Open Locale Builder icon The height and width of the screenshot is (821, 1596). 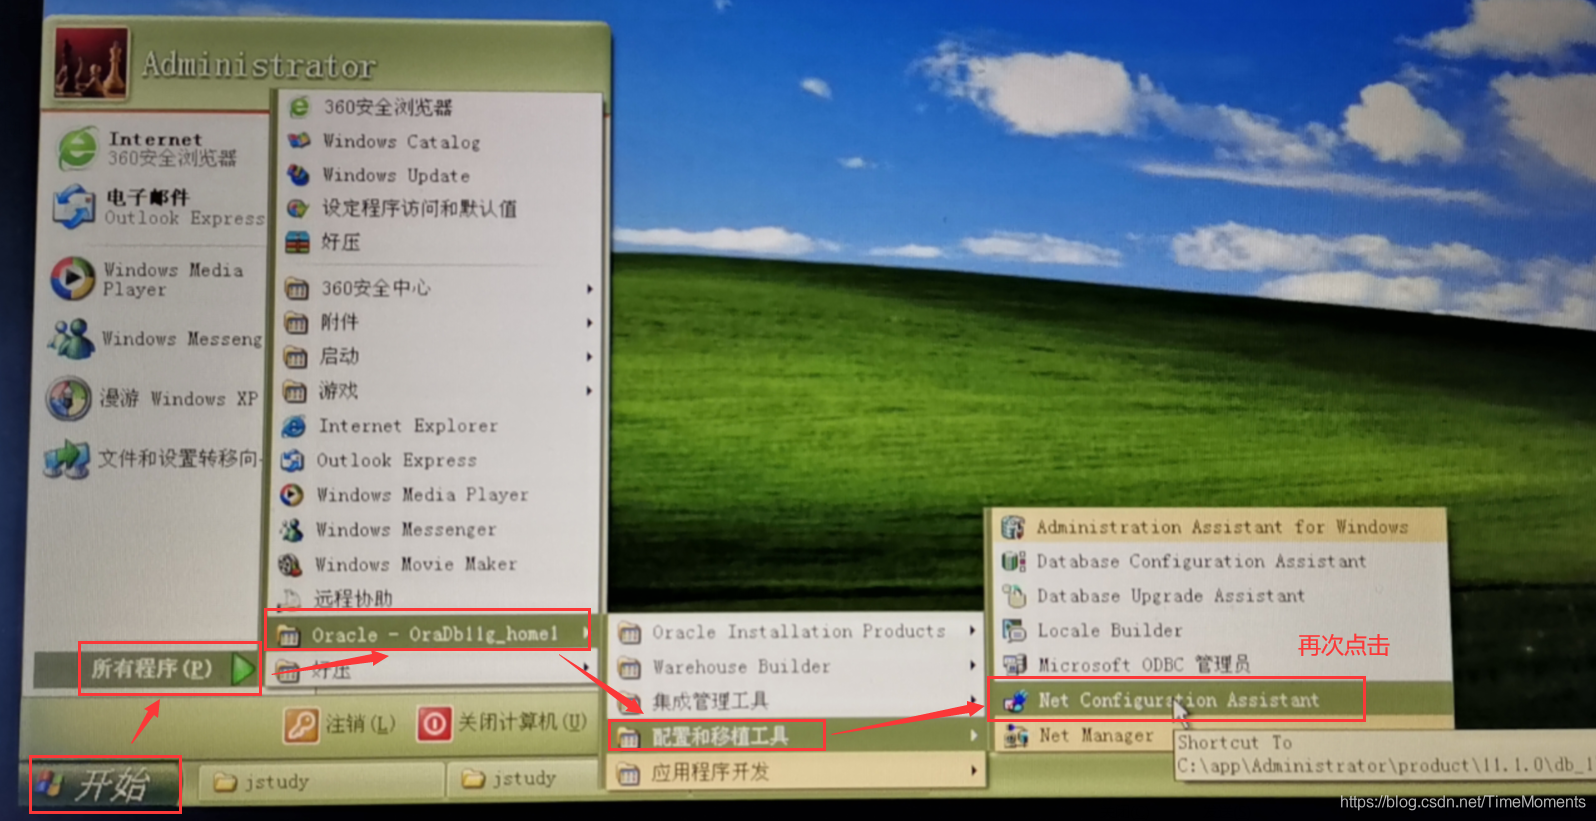[x=1014, y=630]
